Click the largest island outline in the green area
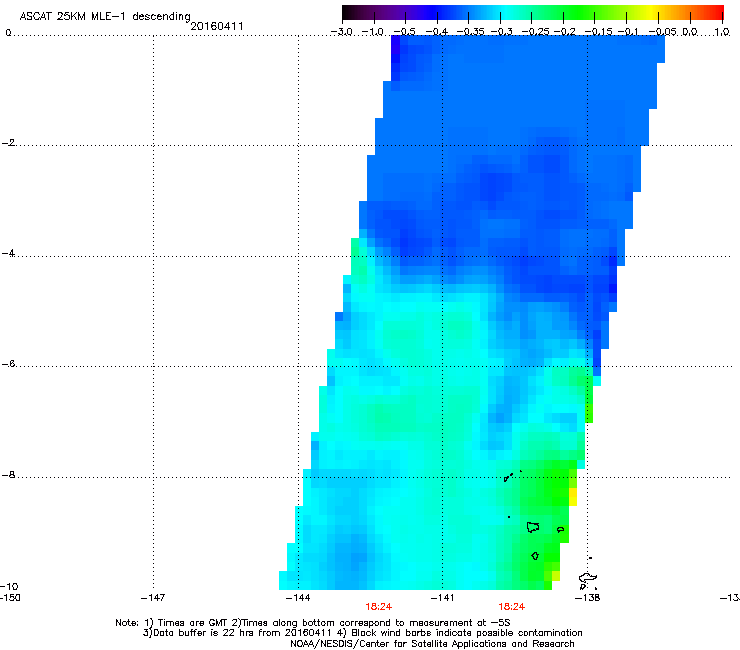 click(x=533, y=527)
